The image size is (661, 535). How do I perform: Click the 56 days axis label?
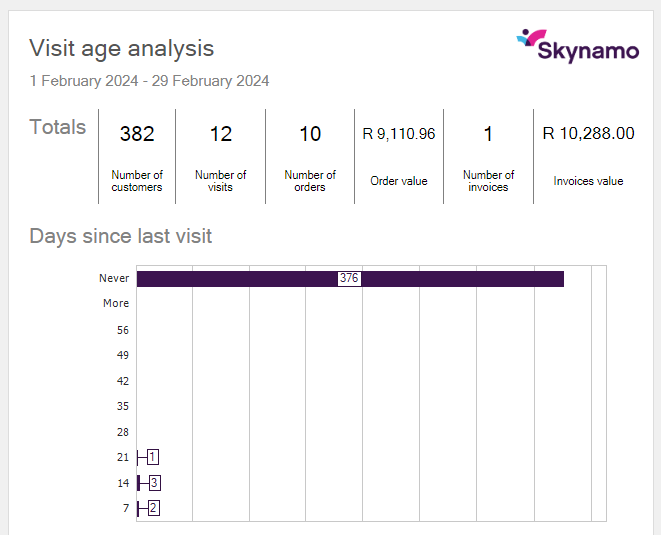point(122,329)
